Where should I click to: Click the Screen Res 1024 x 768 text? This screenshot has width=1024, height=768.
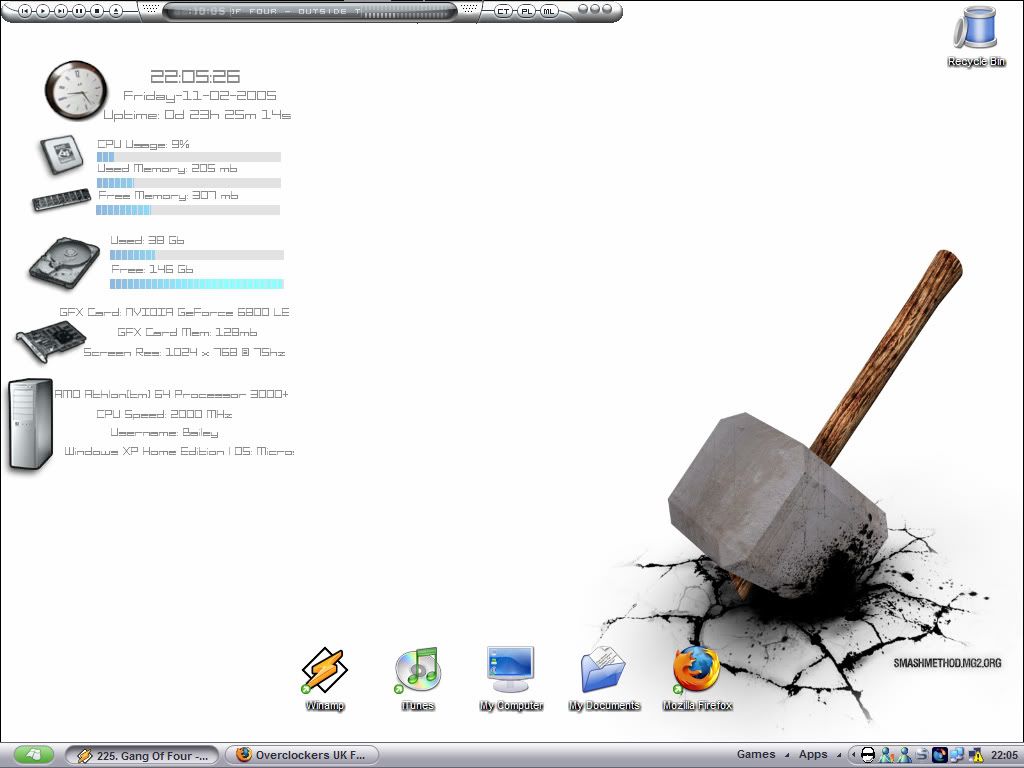click(x=184, y=352)
